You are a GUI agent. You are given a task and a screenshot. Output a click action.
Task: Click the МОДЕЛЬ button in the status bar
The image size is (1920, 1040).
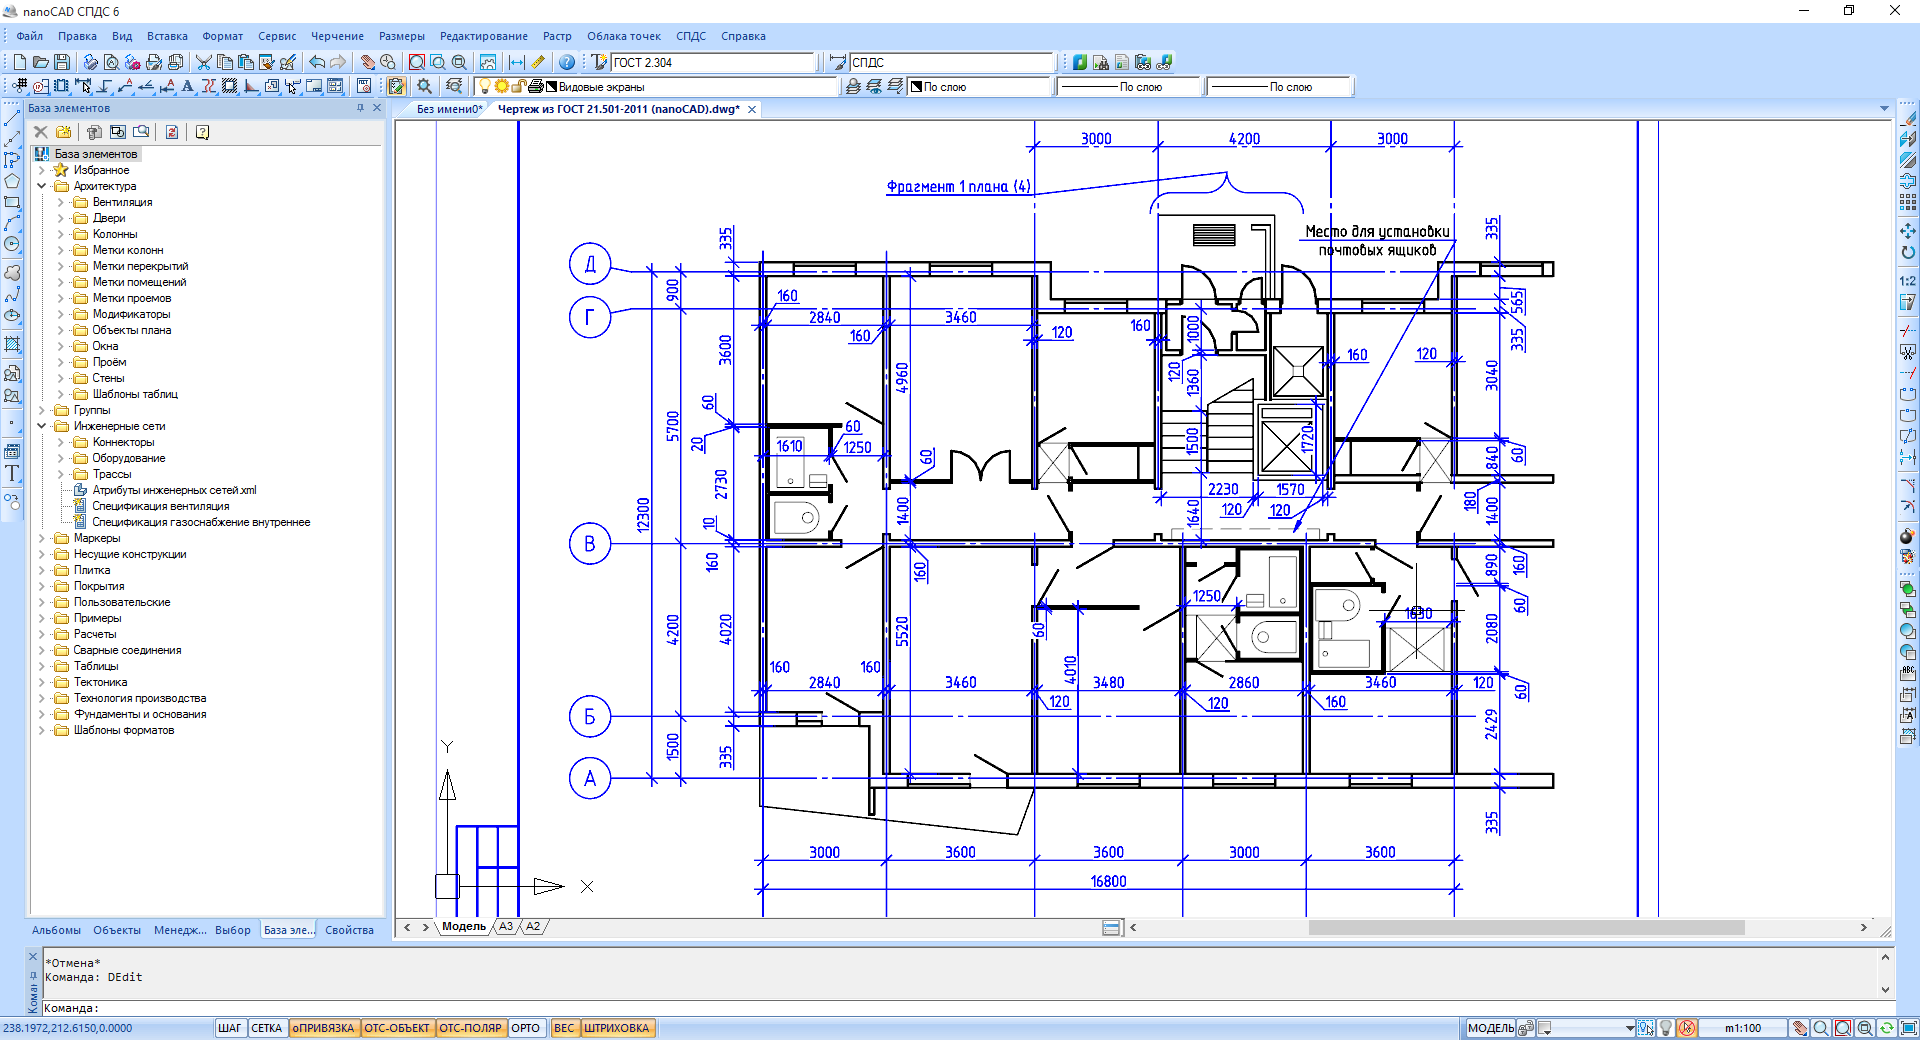click(x=1490, y=1028)
